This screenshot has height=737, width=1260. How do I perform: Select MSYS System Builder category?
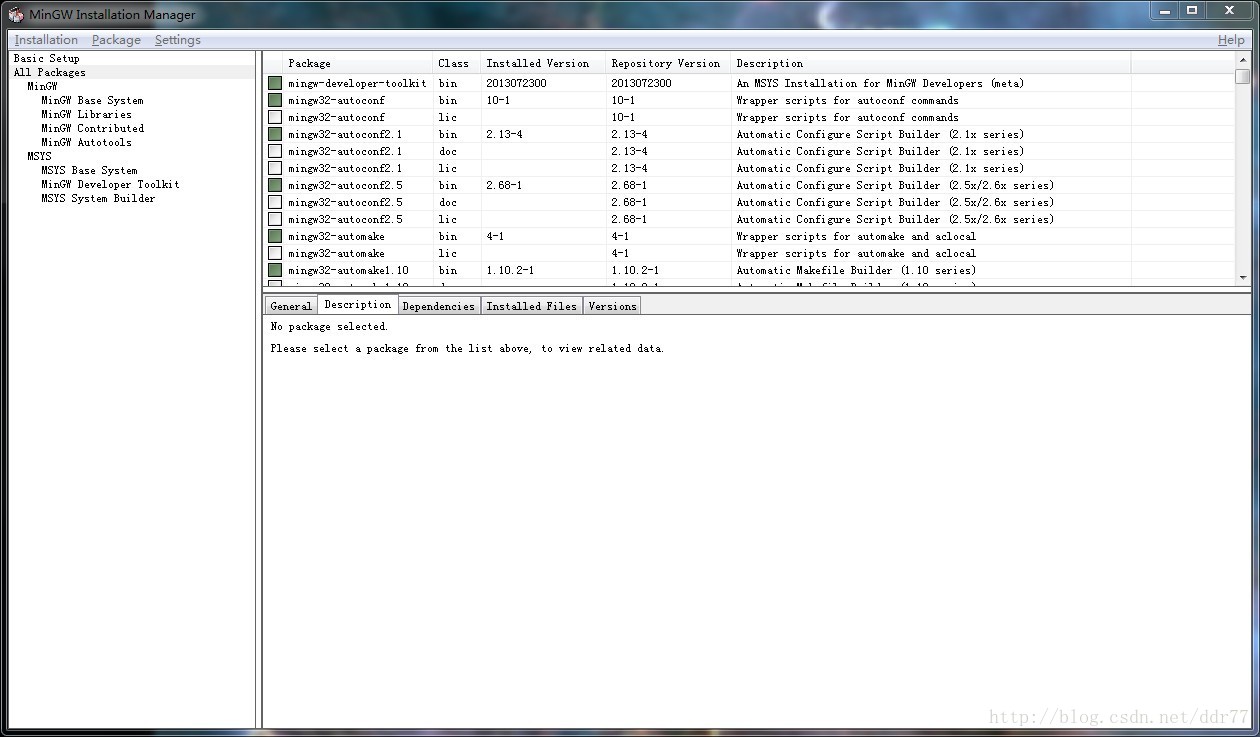pos(98,198)
